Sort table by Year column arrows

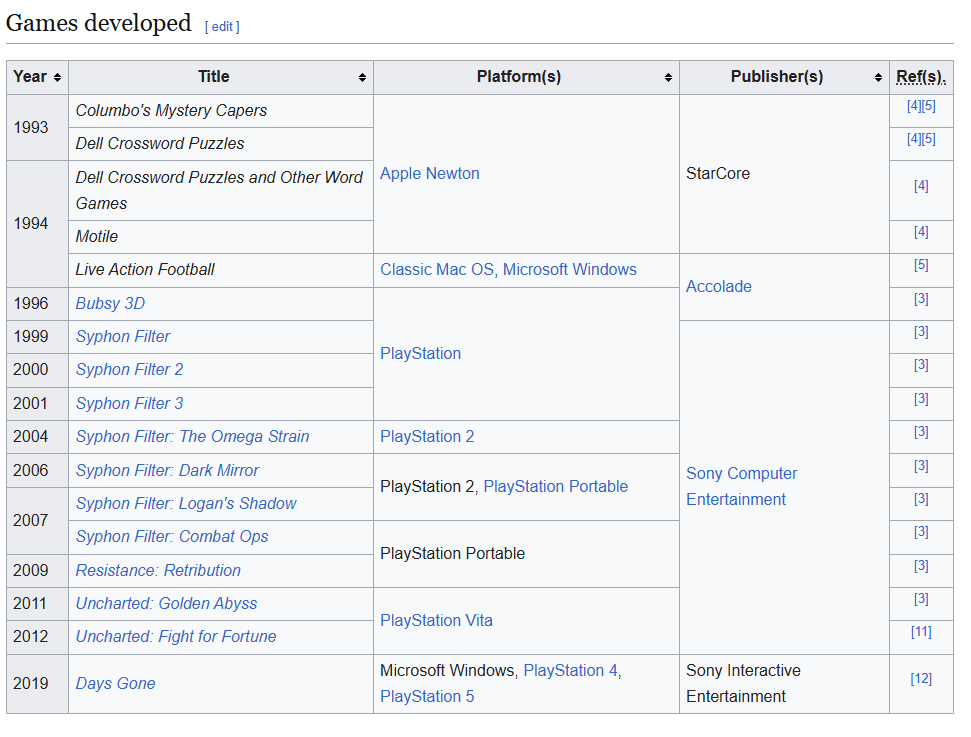tap(57, 77)
